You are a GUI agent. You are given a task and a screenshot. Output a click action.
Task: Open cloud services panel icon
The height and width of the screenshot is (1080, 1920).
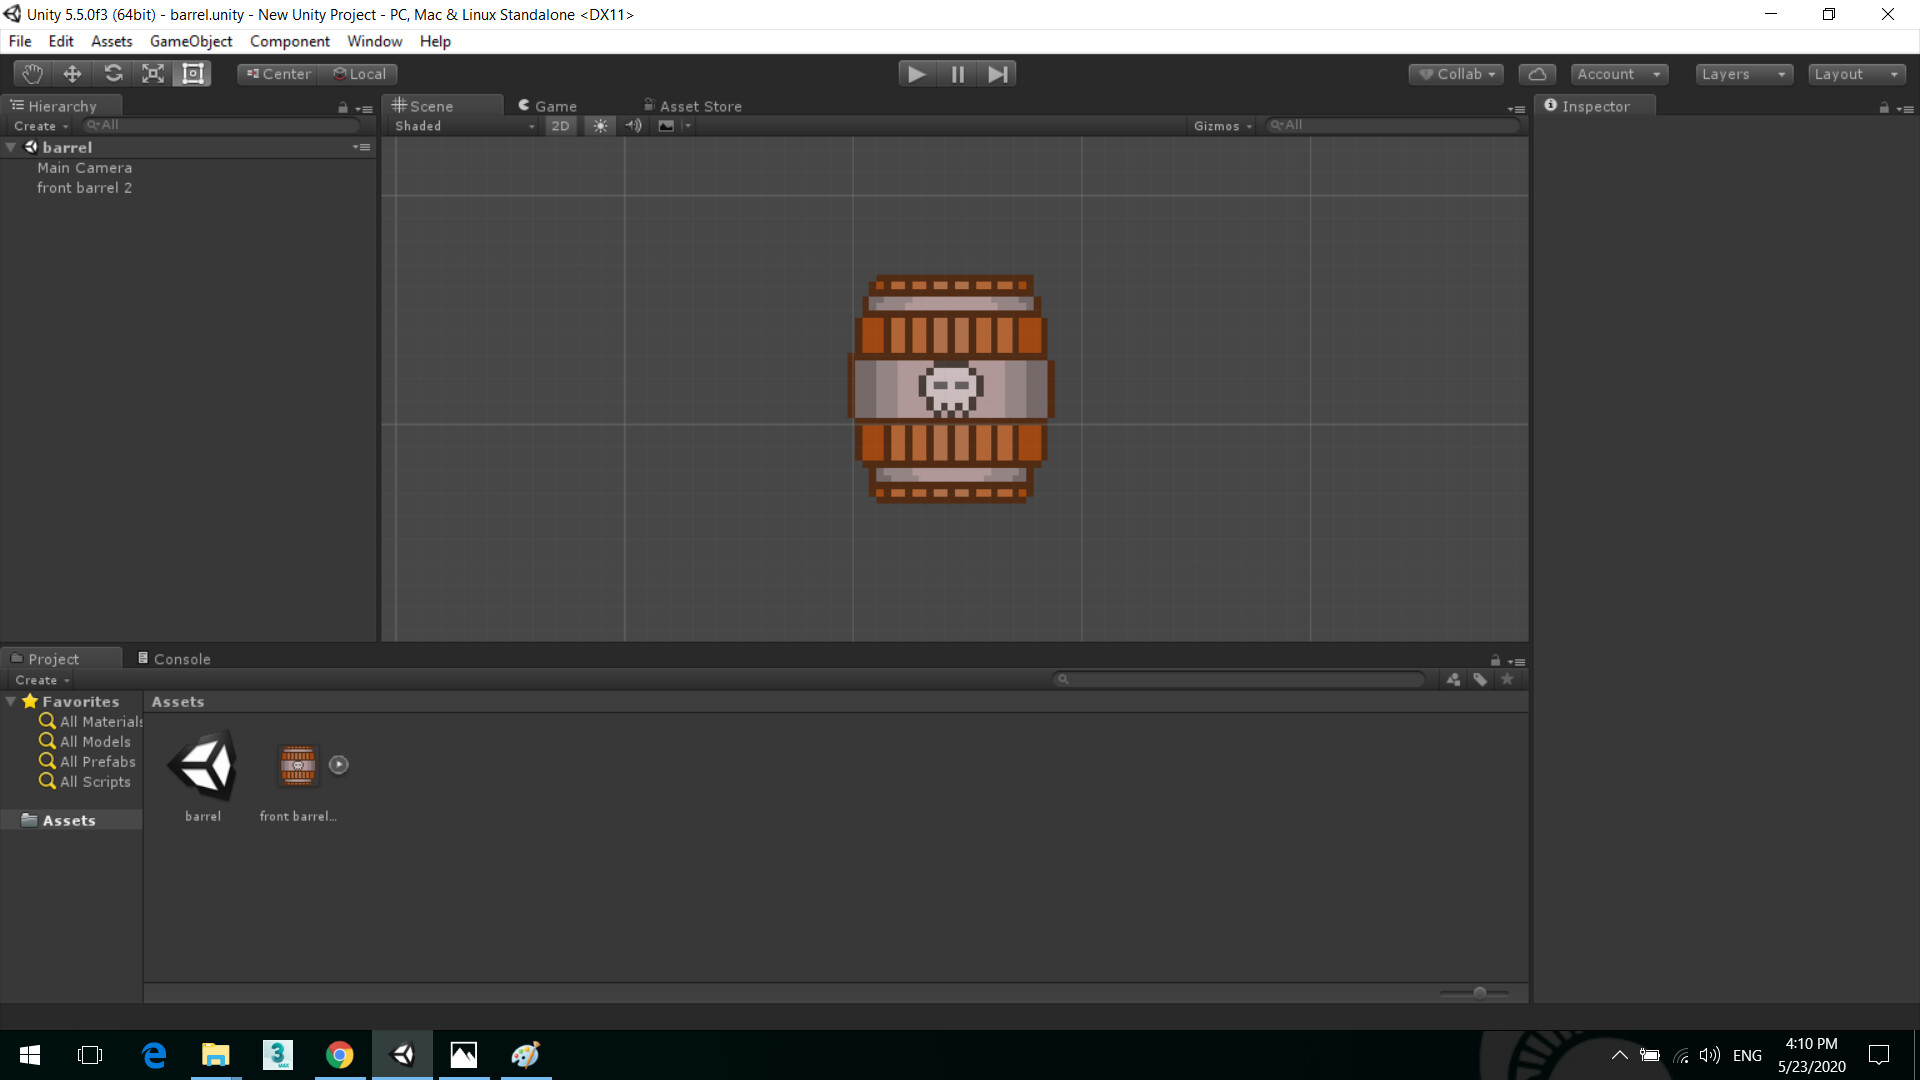[1537, 74]
